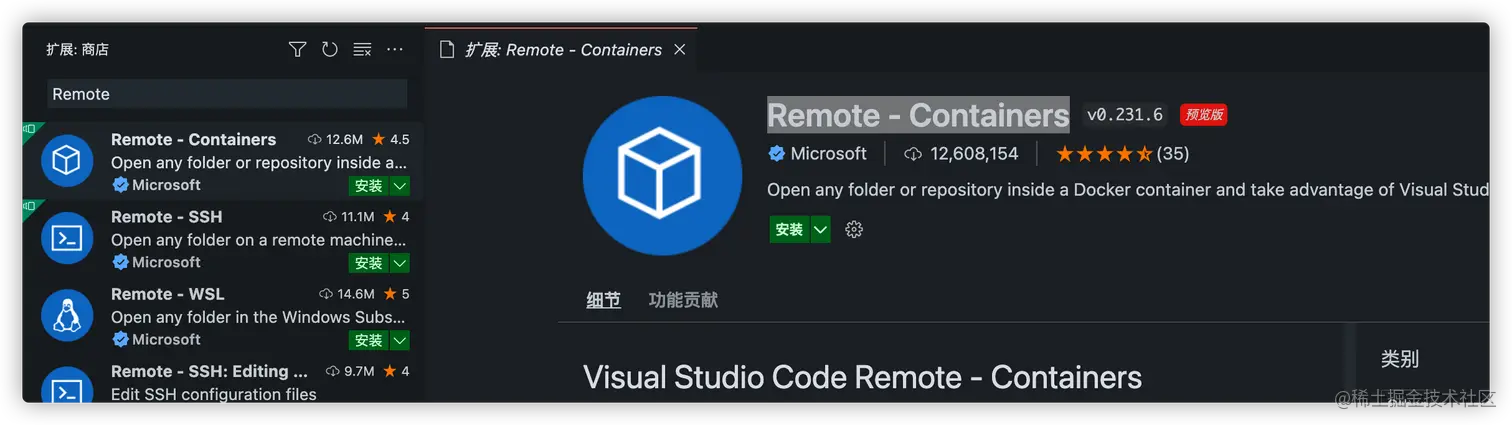Image resolution: width=1512 pixels, height=425 pixels.
Task: Refresh the extensions marketplace list
Action: coord(329,49)
